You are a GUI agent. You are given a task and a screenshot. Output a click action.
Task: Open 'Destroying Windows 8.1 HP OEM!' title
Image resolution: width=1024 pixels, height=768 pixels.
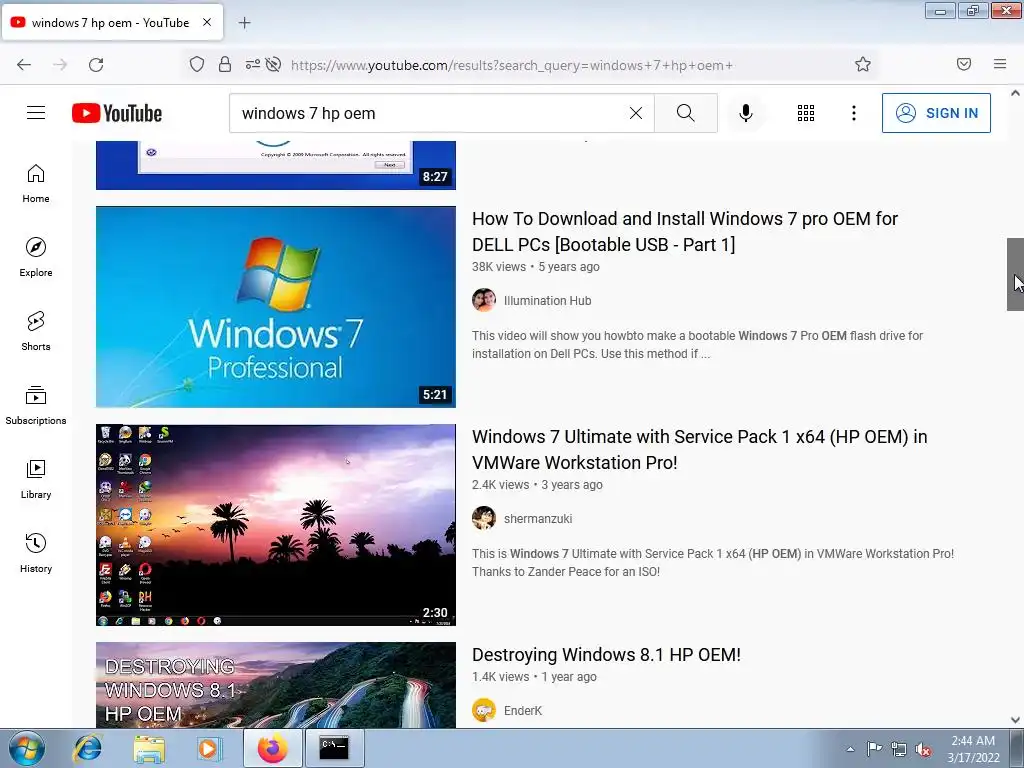(607, 654)
